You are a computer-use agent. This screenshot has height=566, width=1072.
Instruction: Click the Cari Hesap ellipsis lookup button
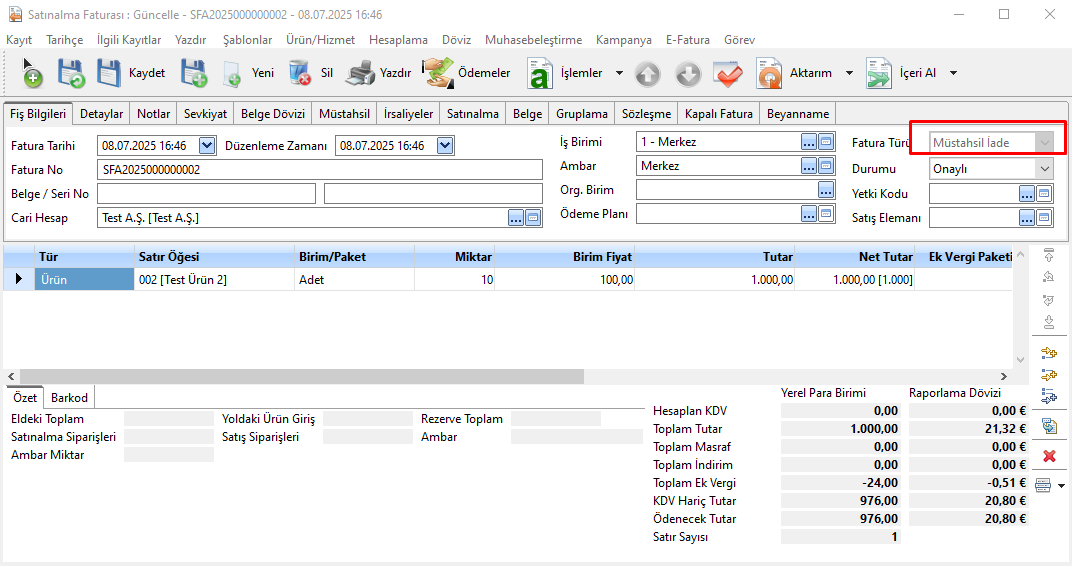(516, 217)
